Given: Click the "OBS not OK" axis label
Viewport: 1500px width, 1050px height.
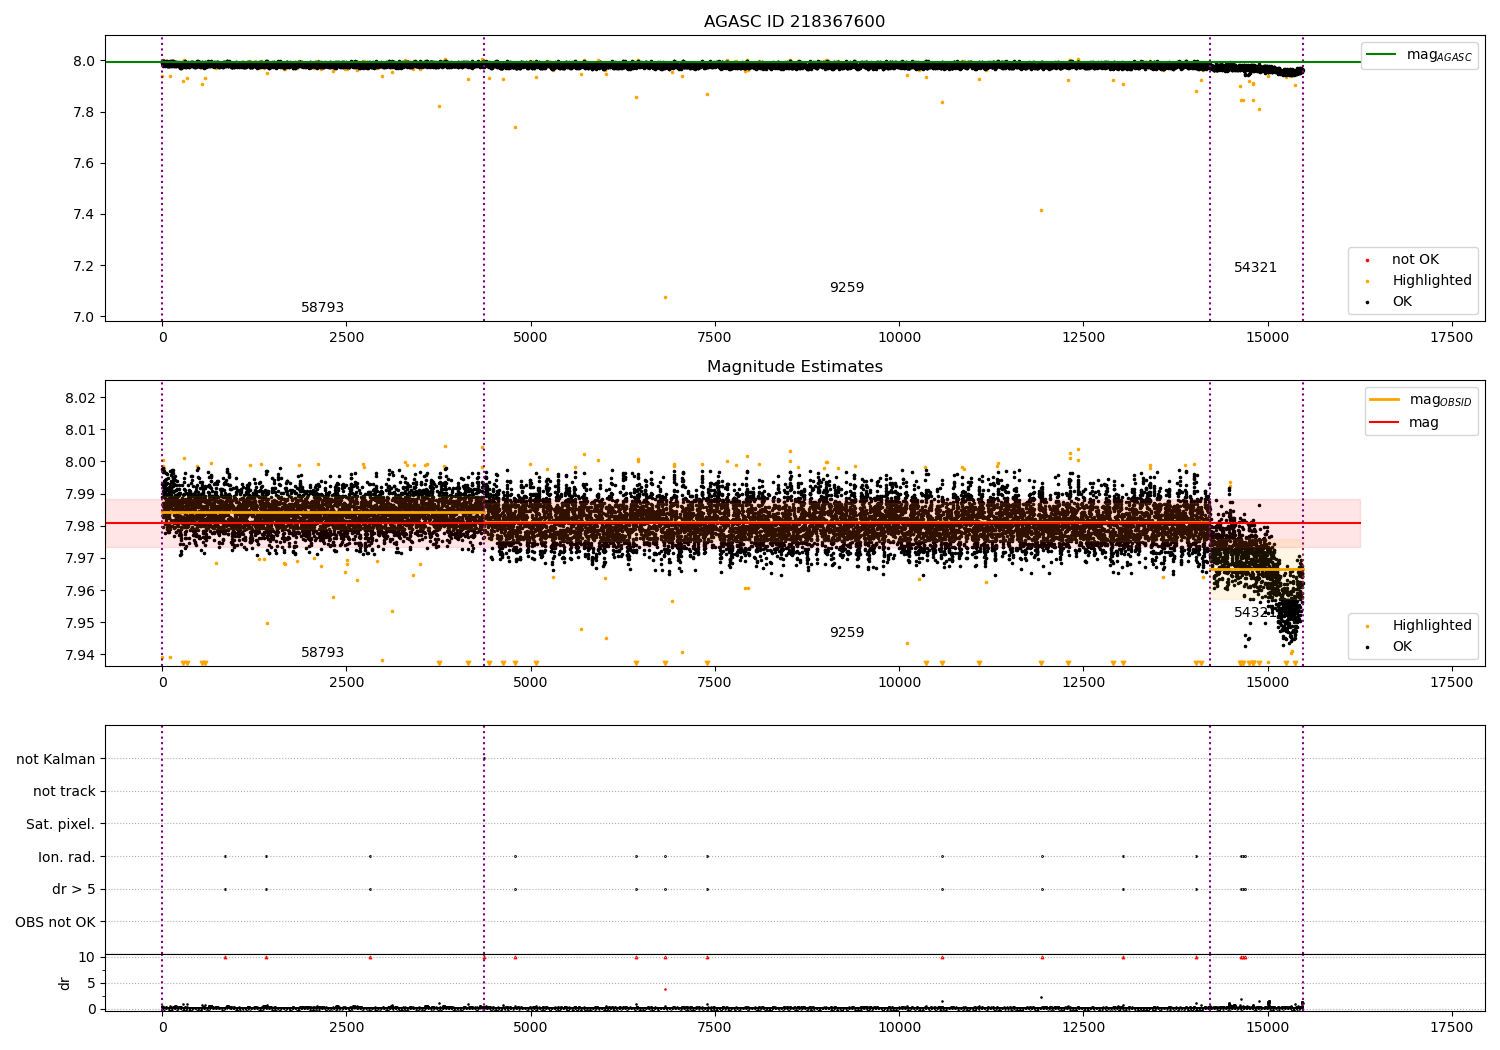Looking at the screenshot, I should tap(56, 923).
